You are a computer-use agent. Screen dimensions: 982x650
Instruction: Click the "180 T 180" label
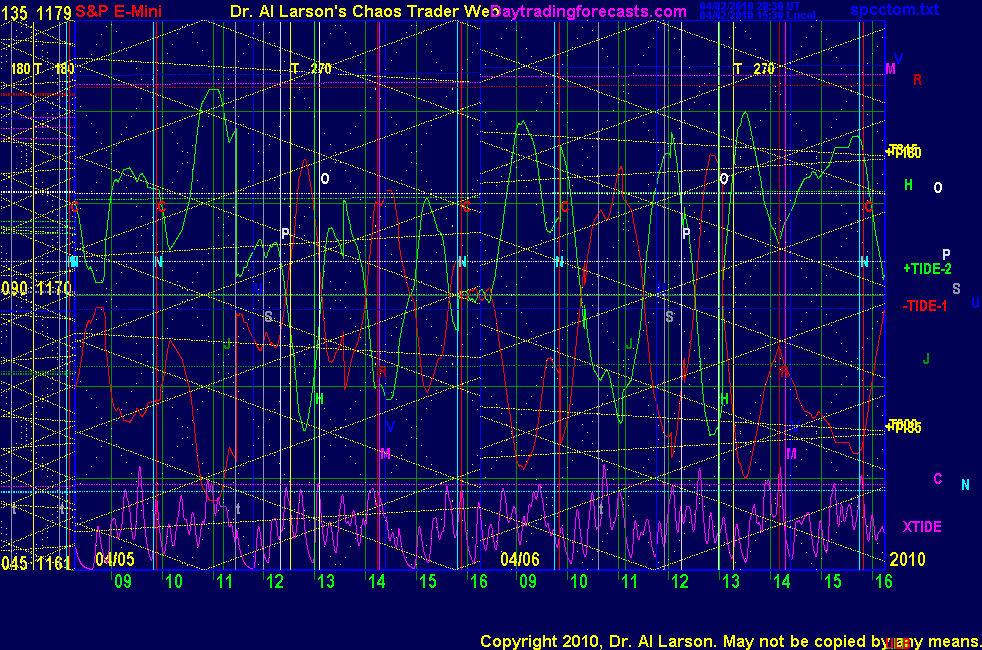42,68
